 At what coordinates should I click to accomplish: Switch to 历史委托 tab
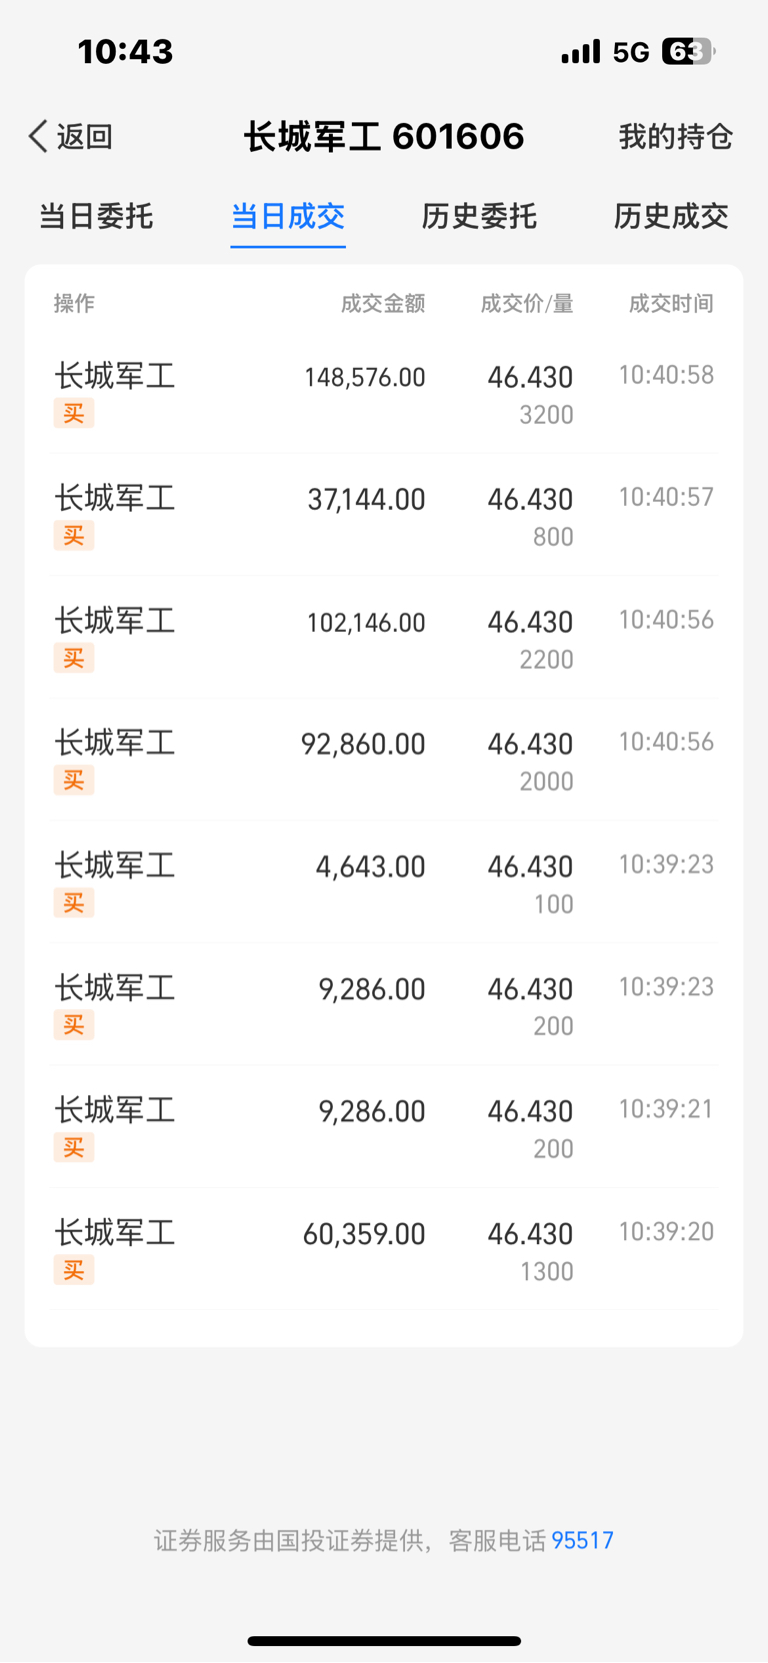(x=479, y=216)
